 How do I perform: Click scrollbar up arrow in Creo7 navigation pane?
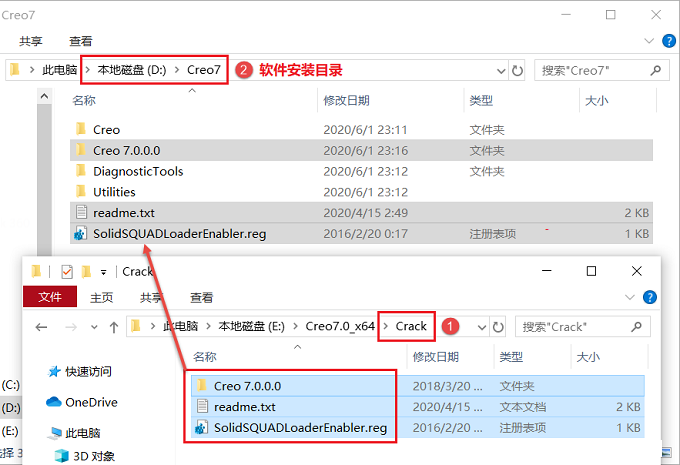44,96
